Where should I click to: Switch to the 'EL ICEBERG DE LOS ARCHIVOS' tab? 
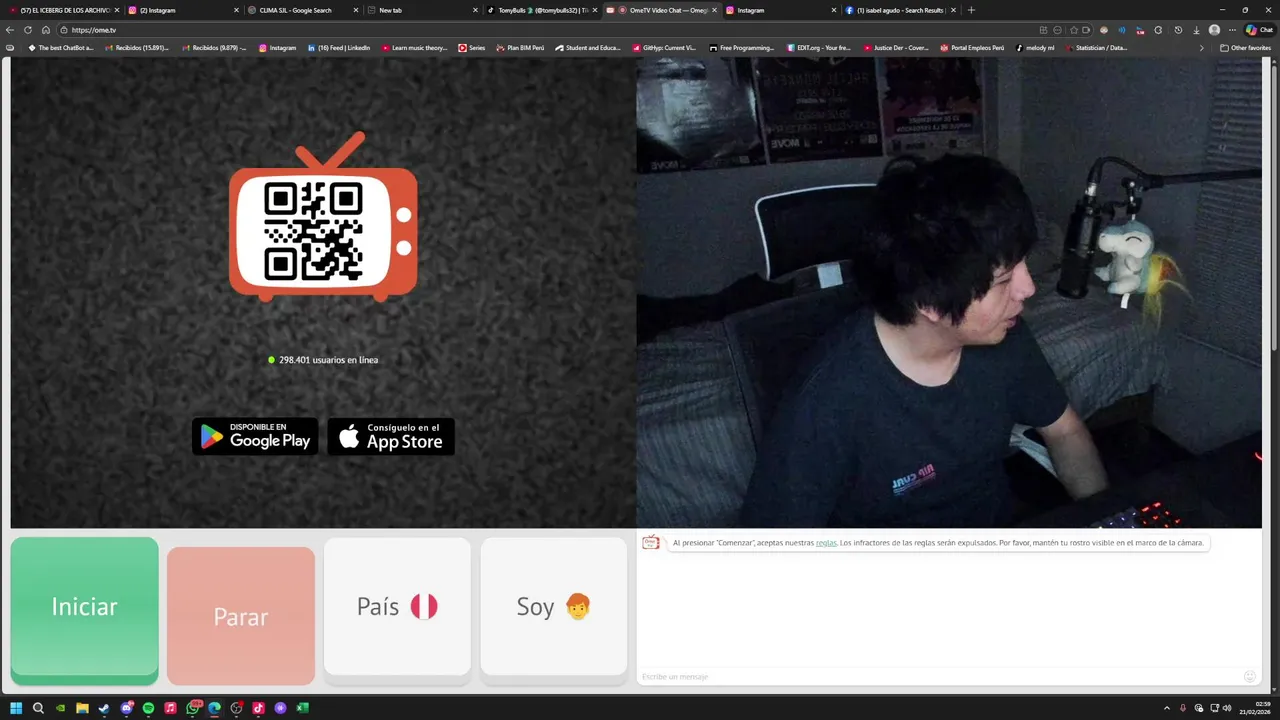(x=64, y=10)
